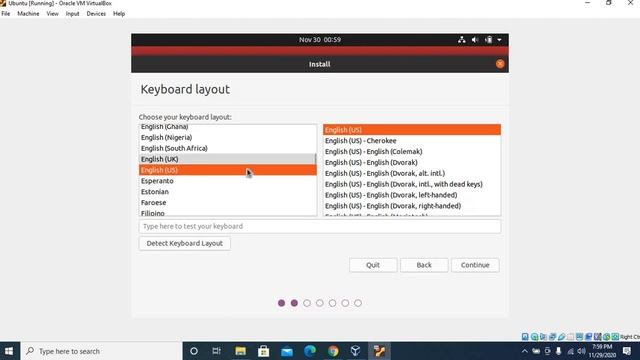Open the VirtualBox View menu
Screen dimensions: 640x360
tap(52, 13)
